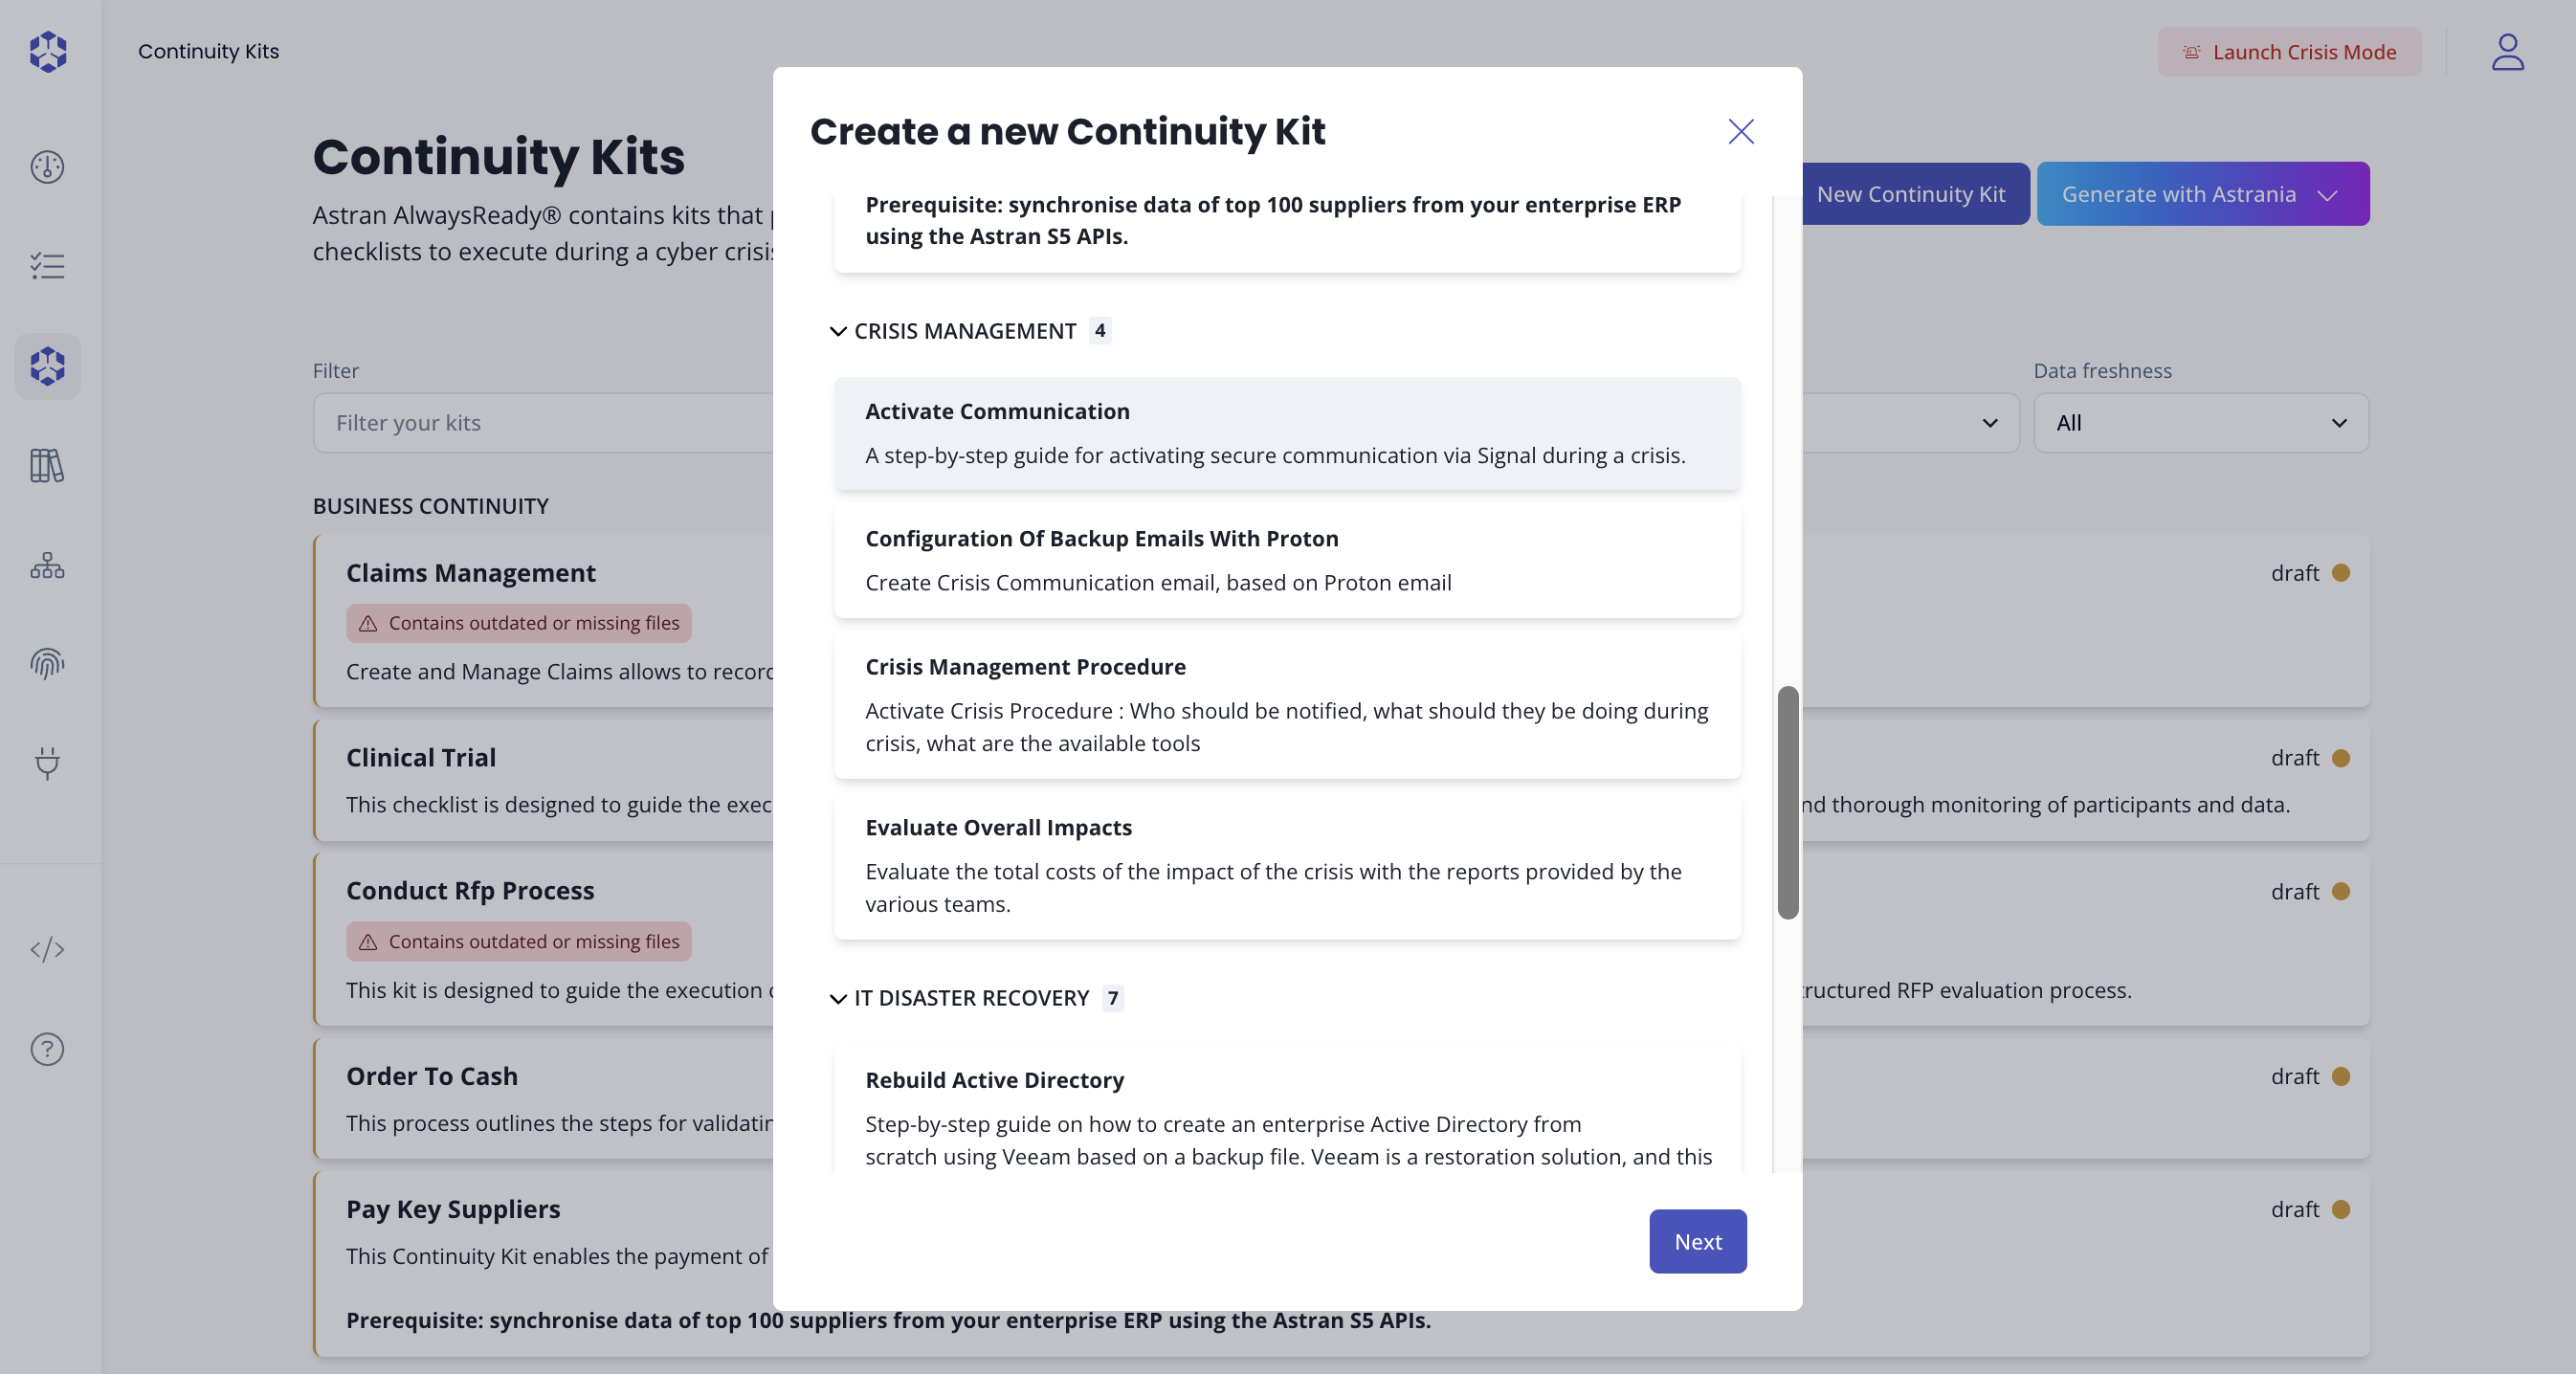This screenshot has height=1374, width=2576.
Task: Select the org chart icon in the sidebar
Action: tap(47, 566)
